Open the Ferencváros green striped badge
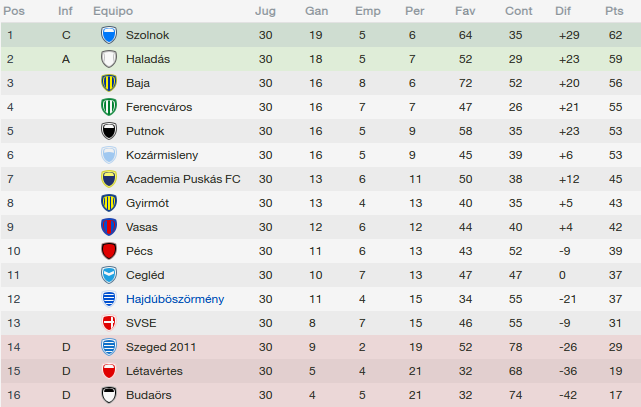This screenshot has width=641, height=407. (109, 107)
